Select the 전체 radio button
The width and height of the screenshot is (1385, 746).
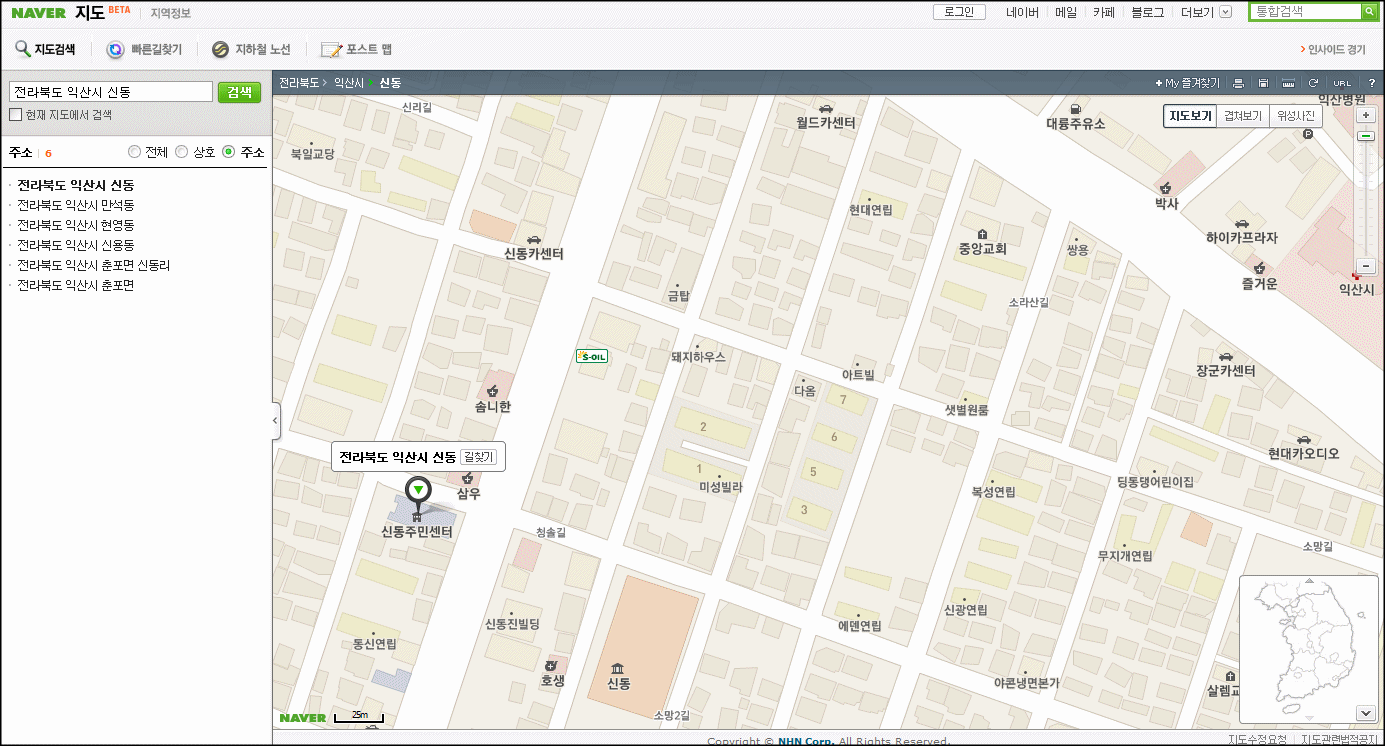[135, 152]
